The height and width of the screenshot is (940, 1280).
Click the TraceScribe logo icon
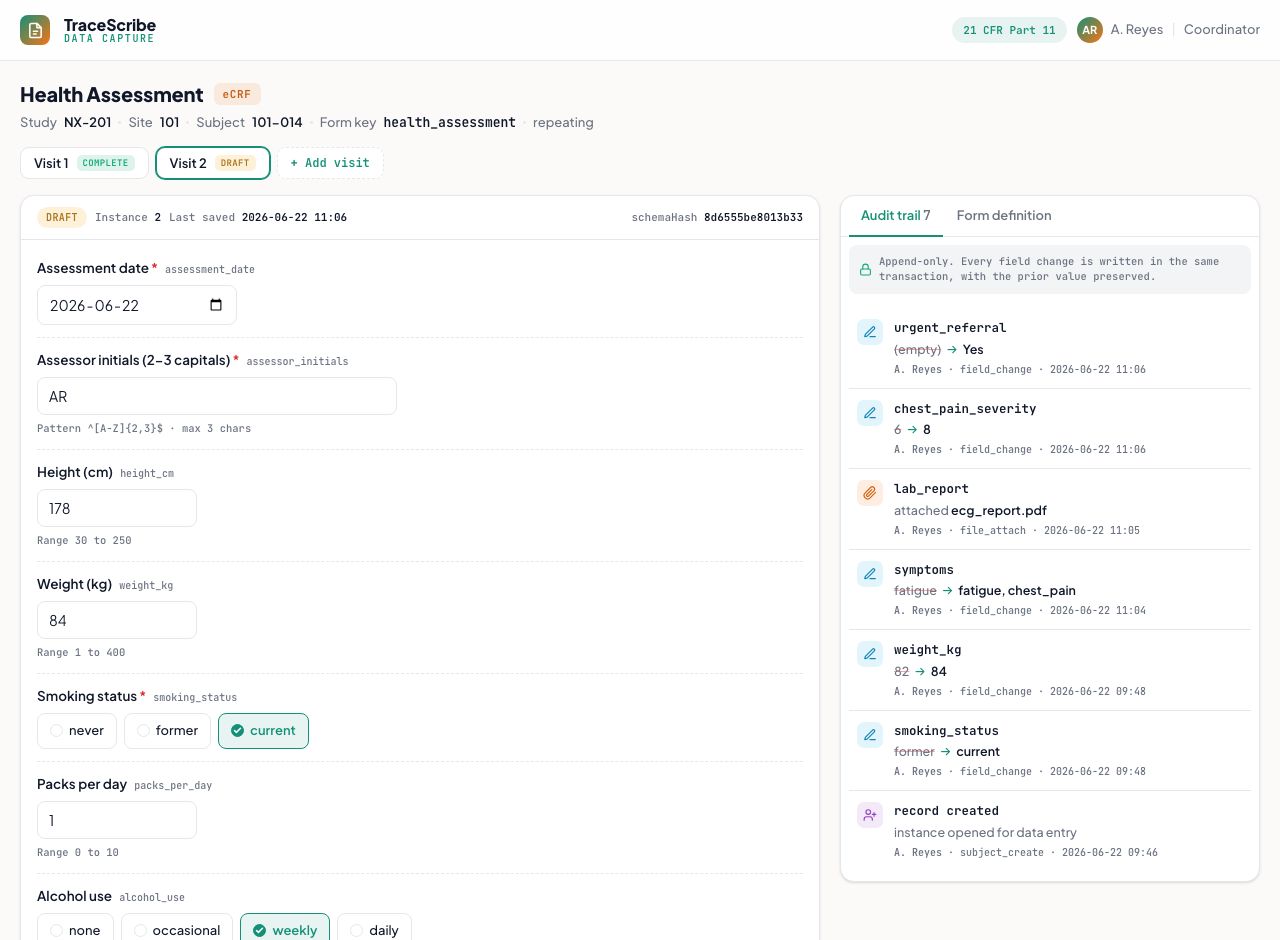pos(35,30)
